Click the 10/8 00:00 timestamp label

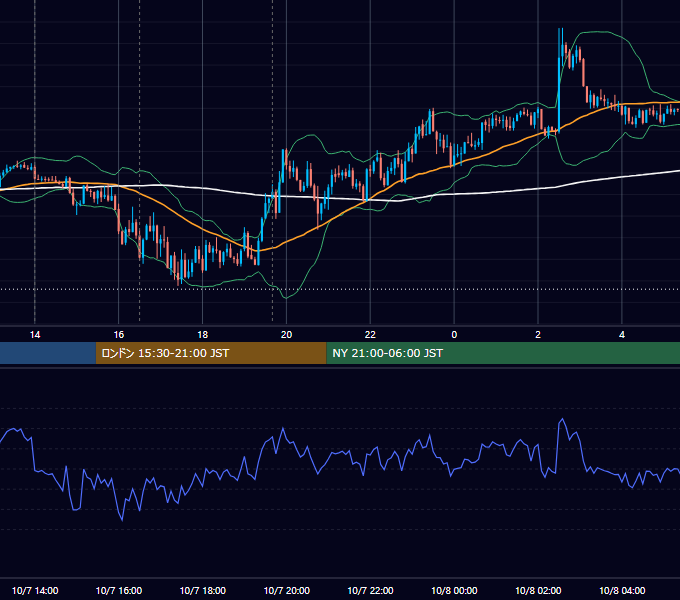tap(454, 590)
